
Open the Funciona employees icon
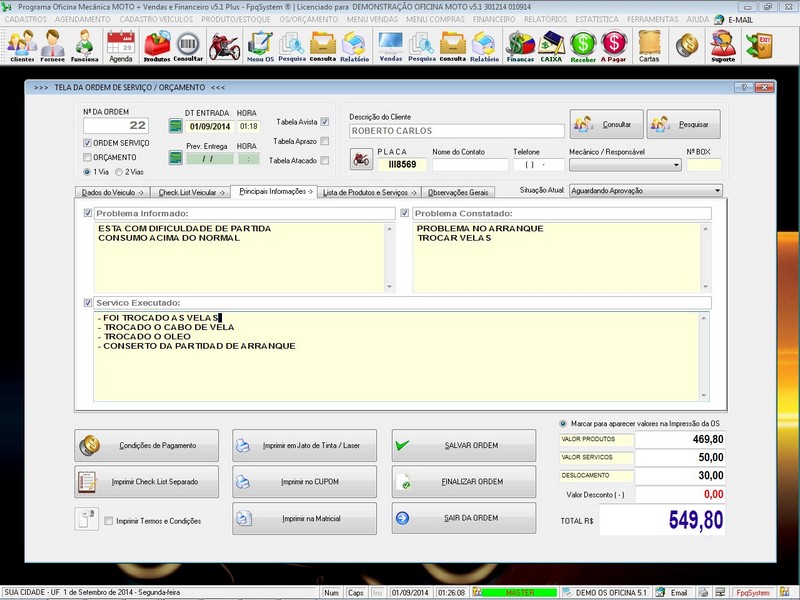[x=84, y=45]
